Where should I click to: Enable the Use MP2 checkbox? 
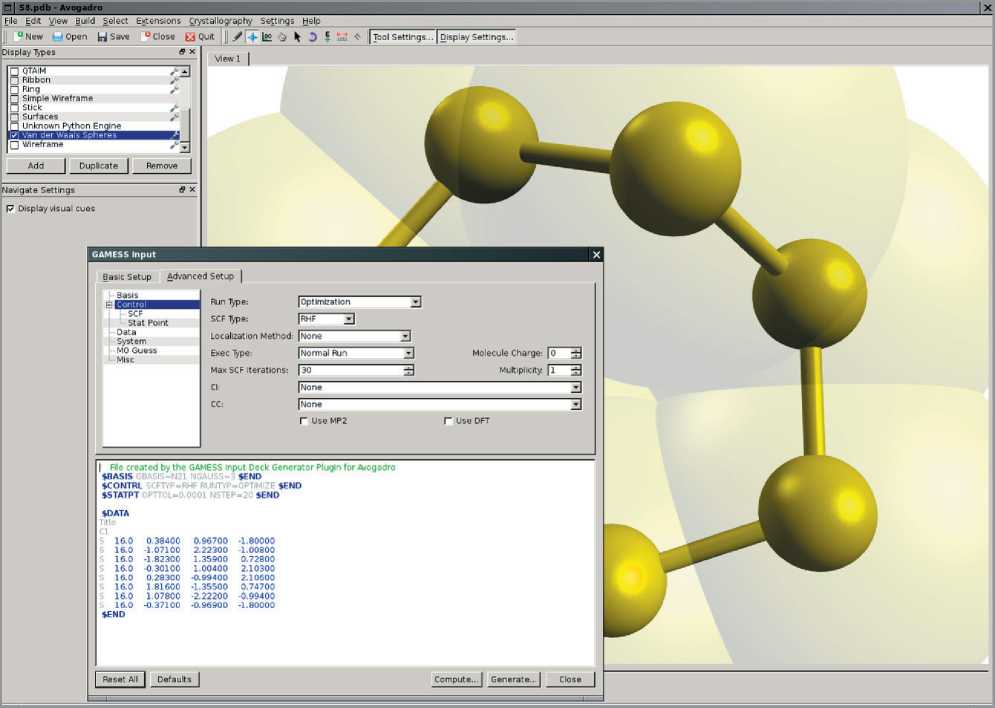[304, 421]
